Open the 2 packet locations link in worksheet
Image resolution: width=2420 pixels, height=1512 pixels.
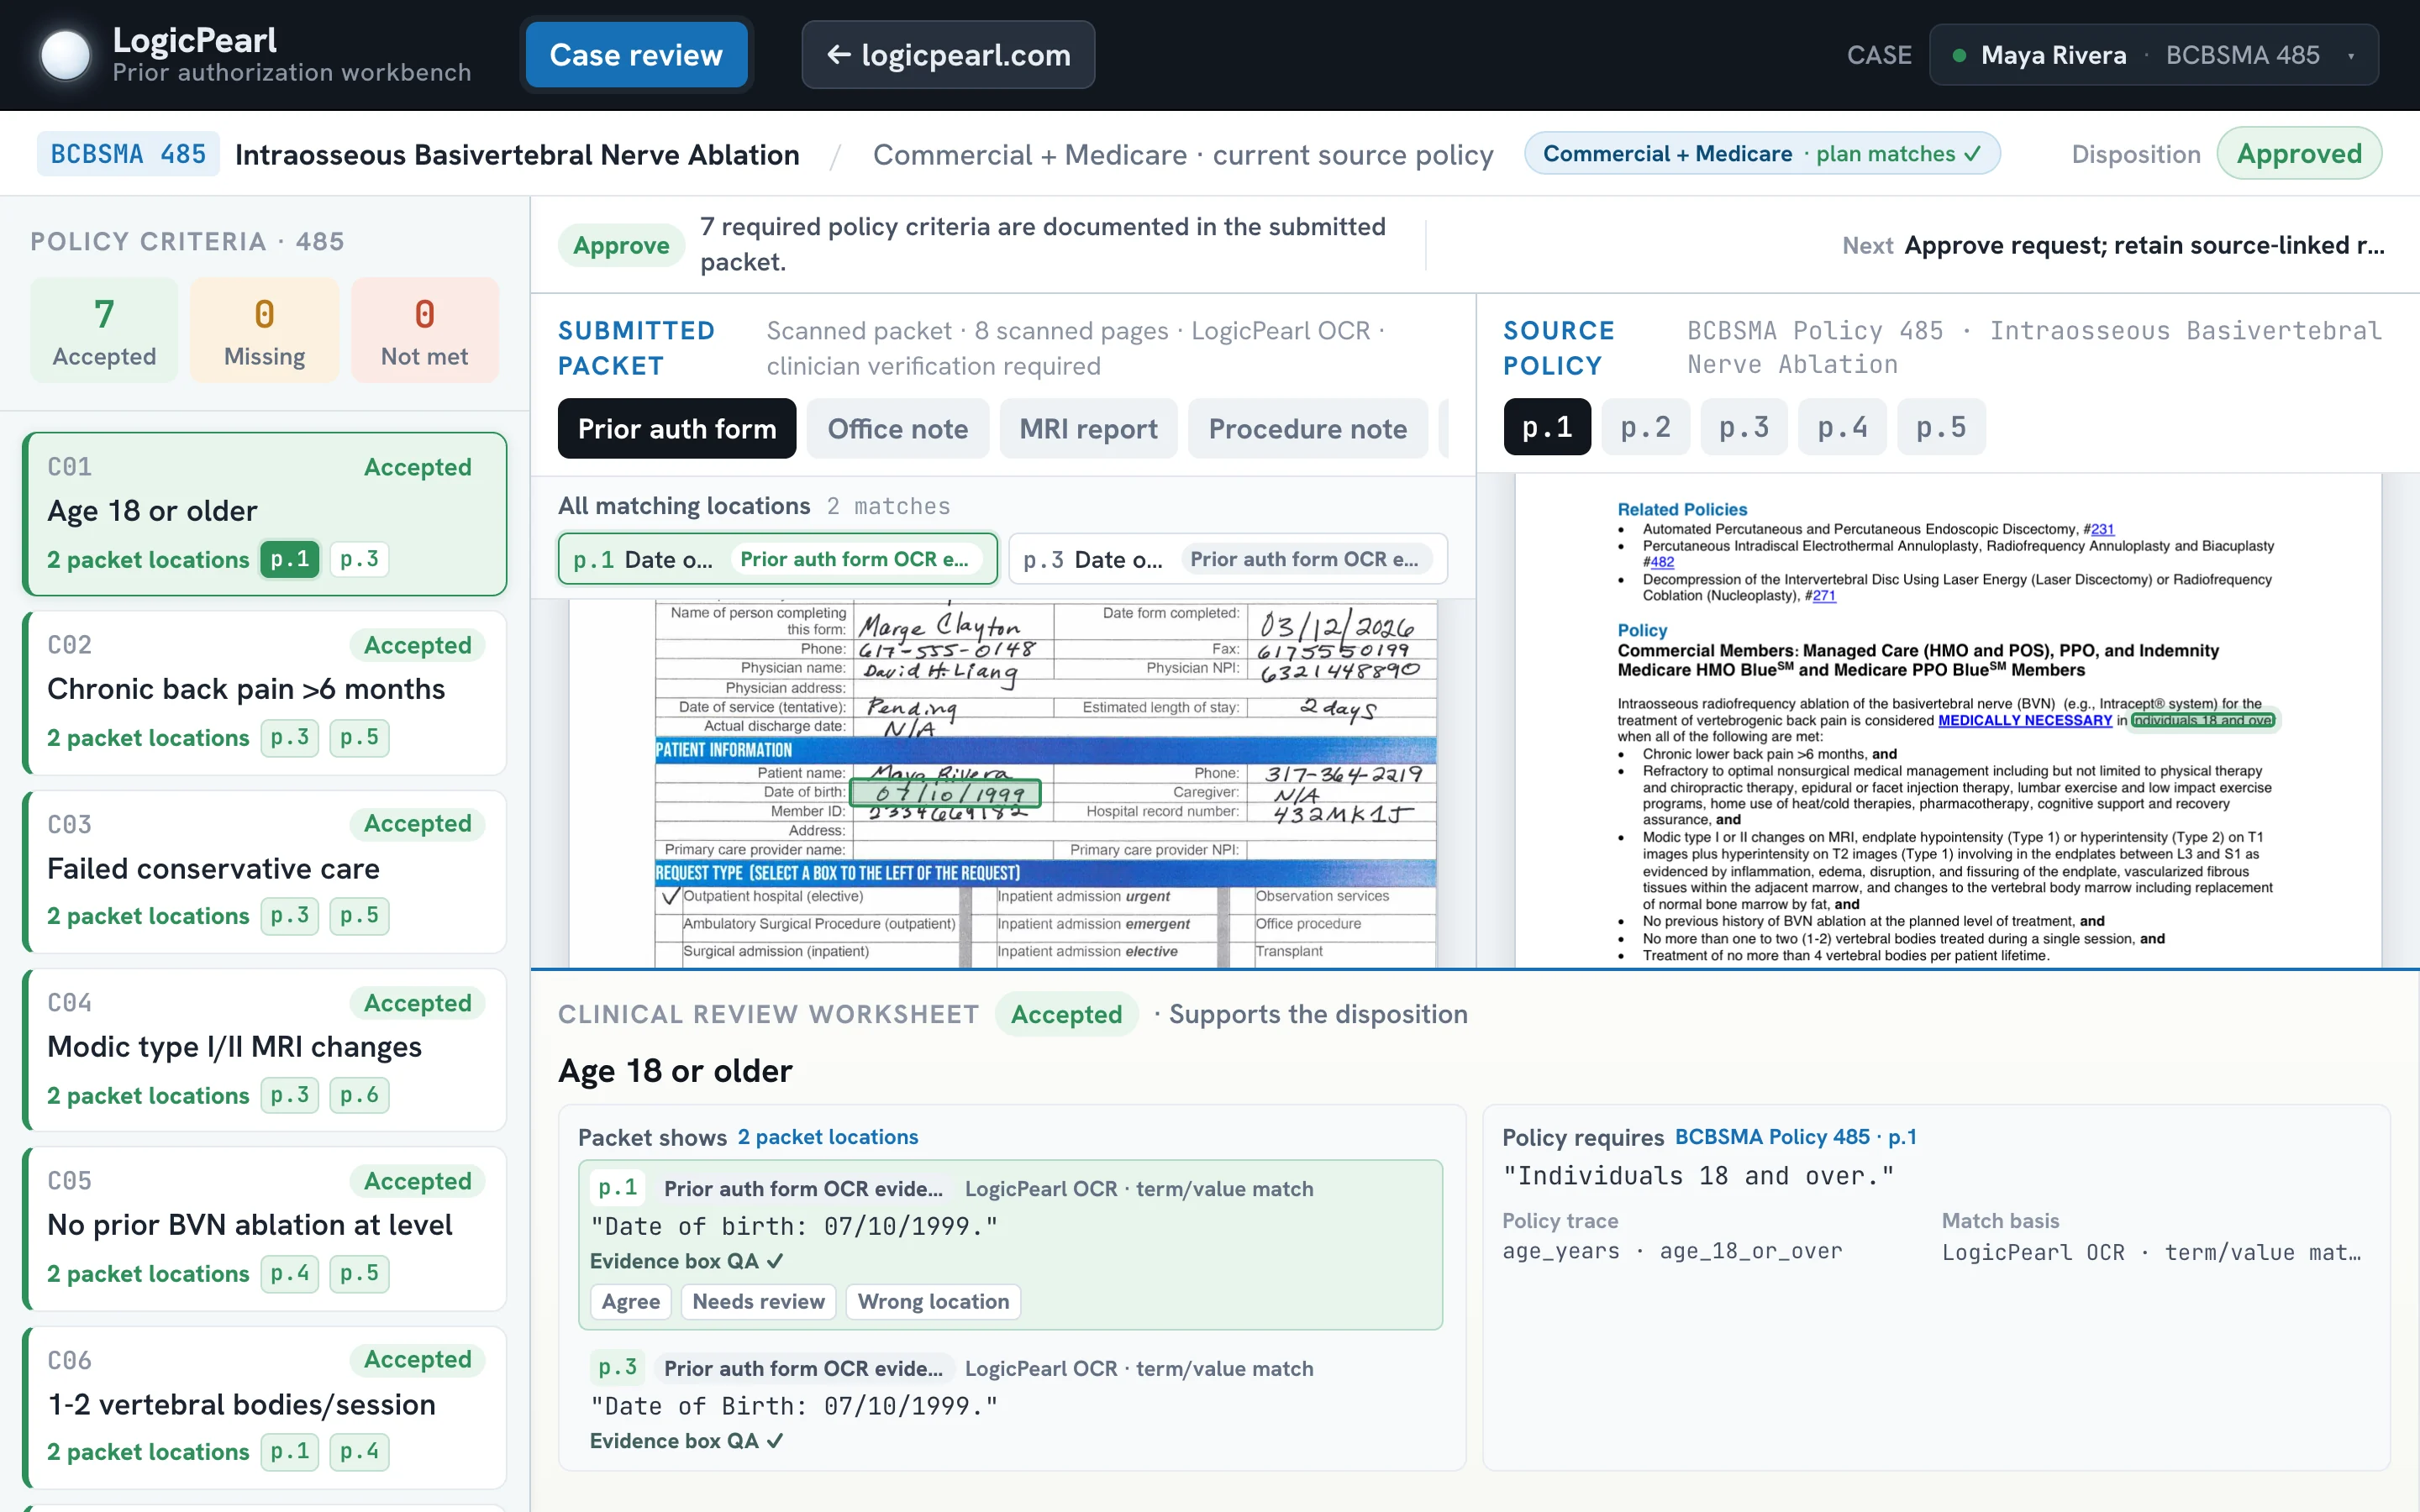pyautogui.click(x=828, y=1137)
